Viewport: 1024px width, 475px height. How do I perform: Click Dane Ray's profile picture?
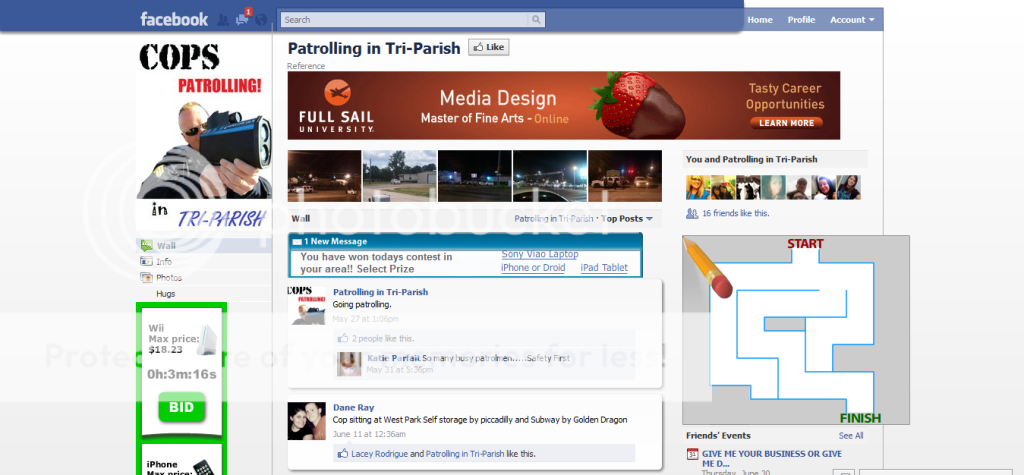click(306, 421)
